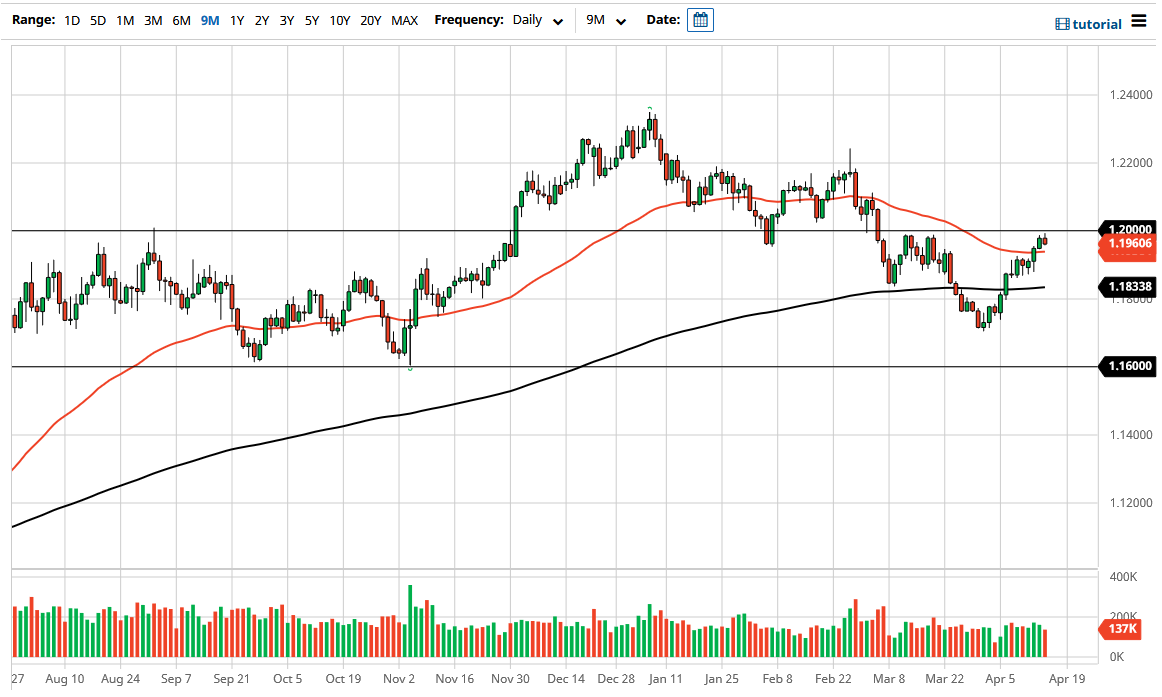
Task: Select the 20Y range
Action: pos(371,19)
